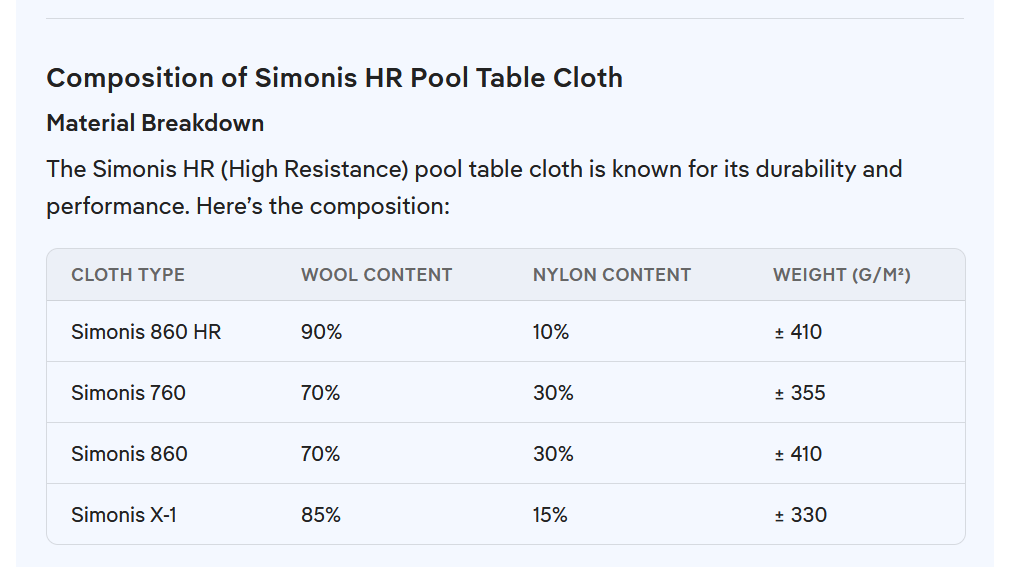Screen dimensions: 1018x567
Task: Click the ± 330 weight cell
Action: pos(800,515)
